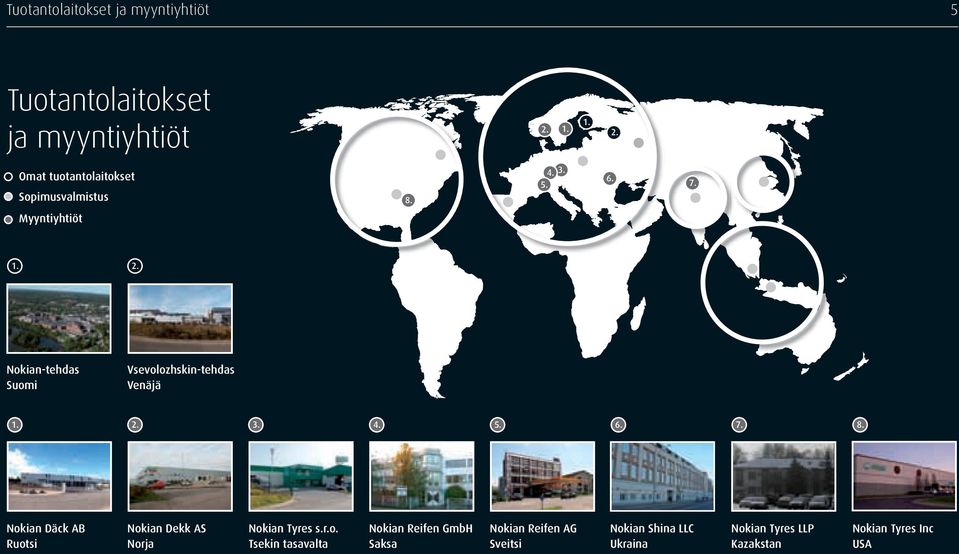
Task: Select map marker 4 in Germany
Action: (550, 172)
